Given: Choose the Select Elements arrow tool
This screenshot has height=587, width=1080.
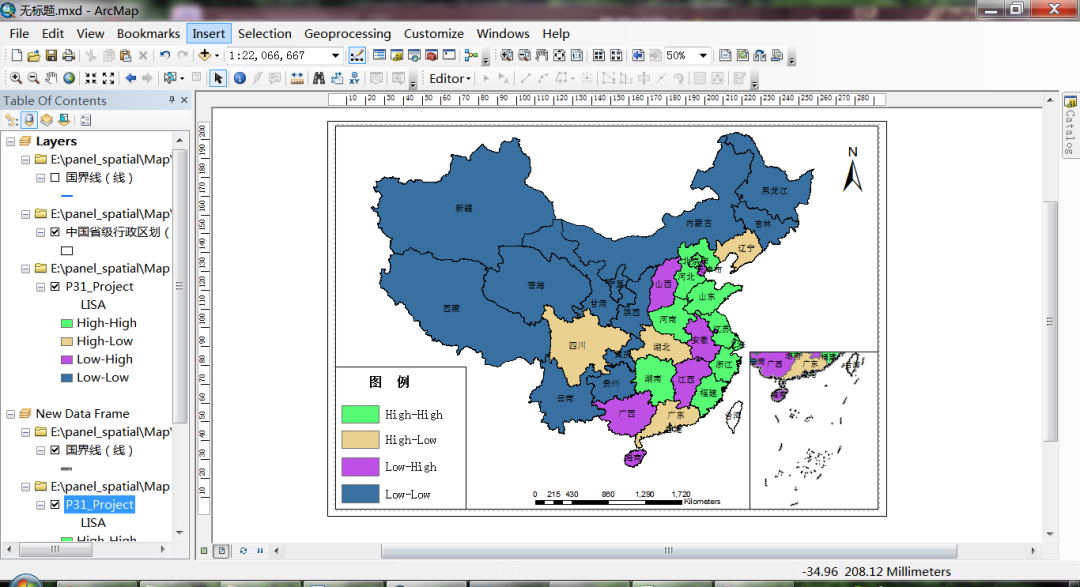Looking at the screenshot, I should [218, 79].
